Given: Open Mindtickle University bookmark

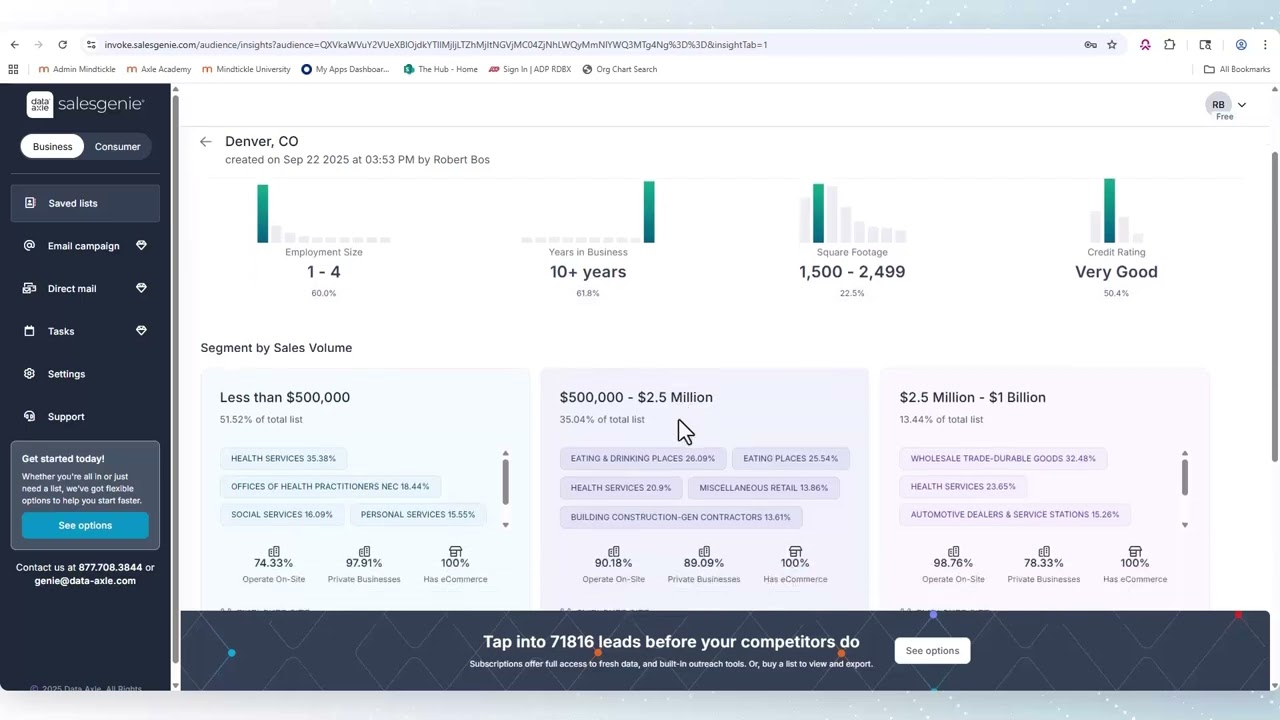Looking at the screenshot, I should (246, 69).
